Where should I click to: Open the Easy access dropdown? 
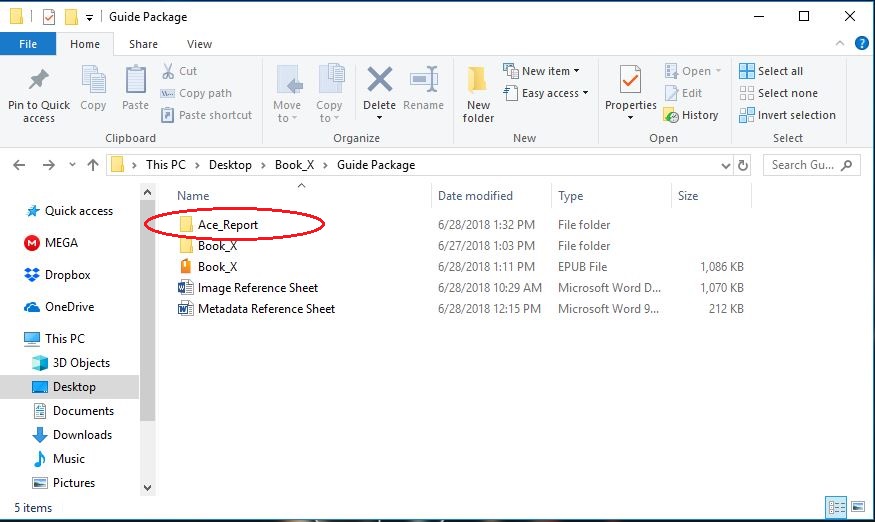585,93
